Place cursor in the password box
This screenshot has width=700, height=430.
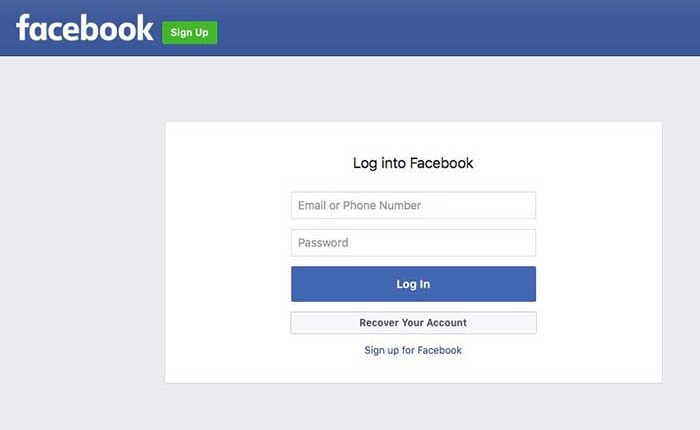413,243
